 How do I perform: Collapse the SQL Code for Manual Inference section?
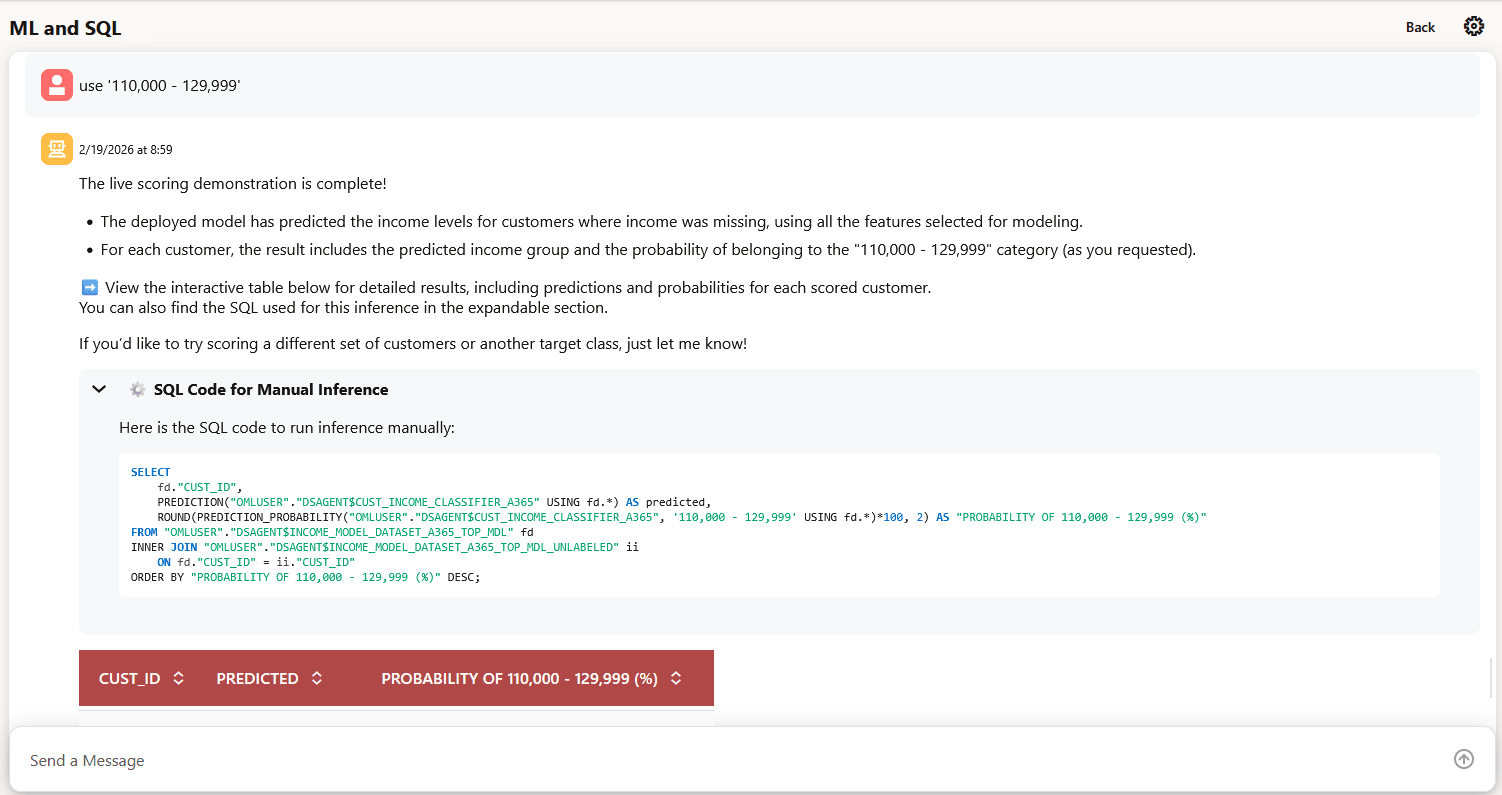(99, 389)
